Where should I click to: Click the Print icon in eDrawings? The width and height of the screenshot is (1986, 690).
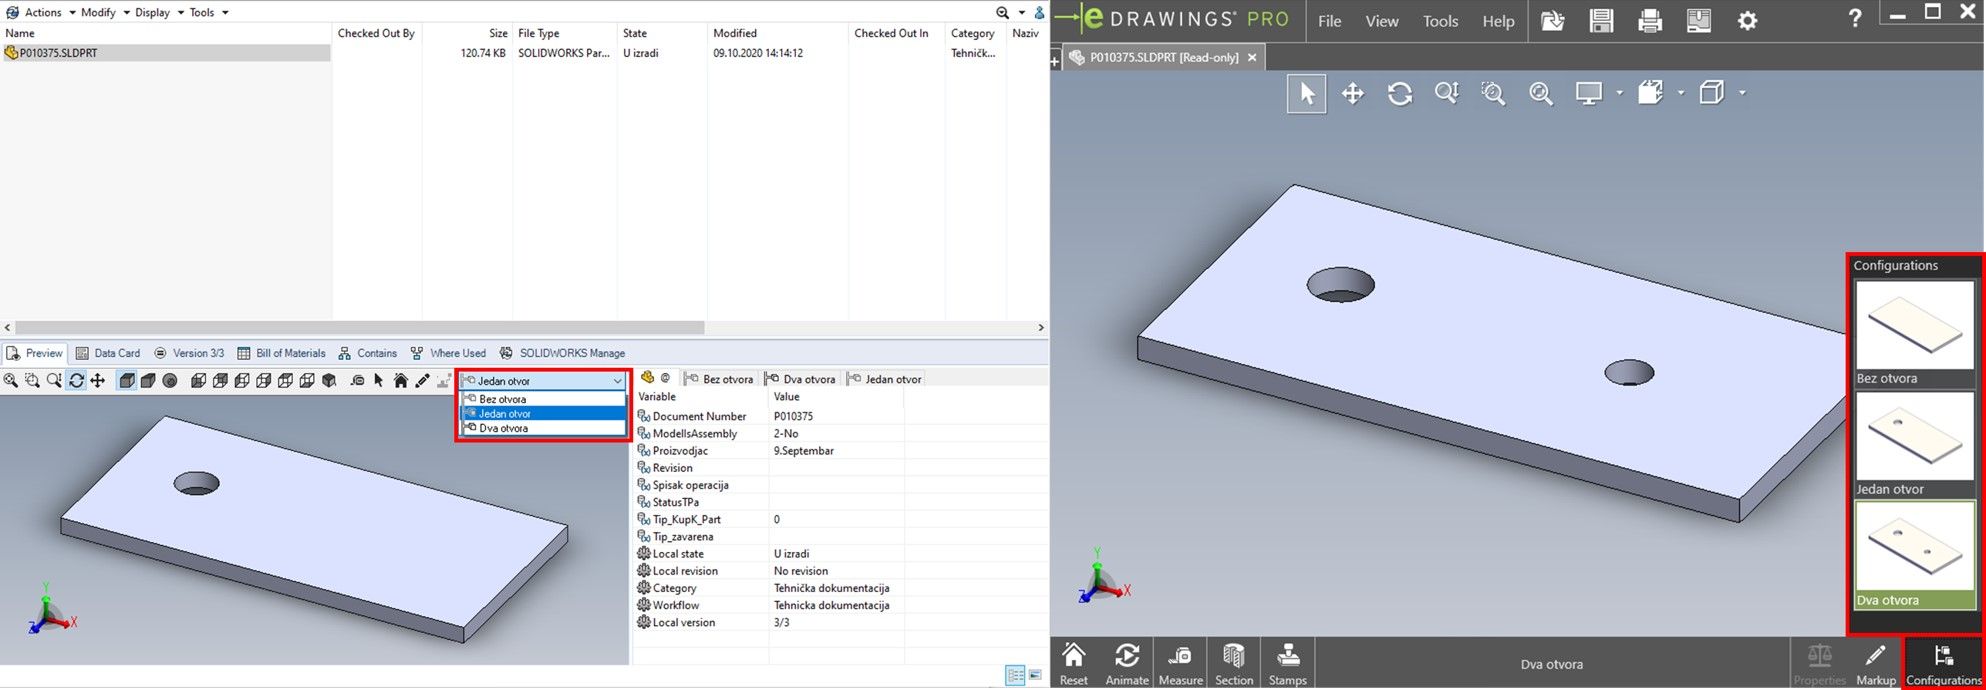tap(1650, 21)
